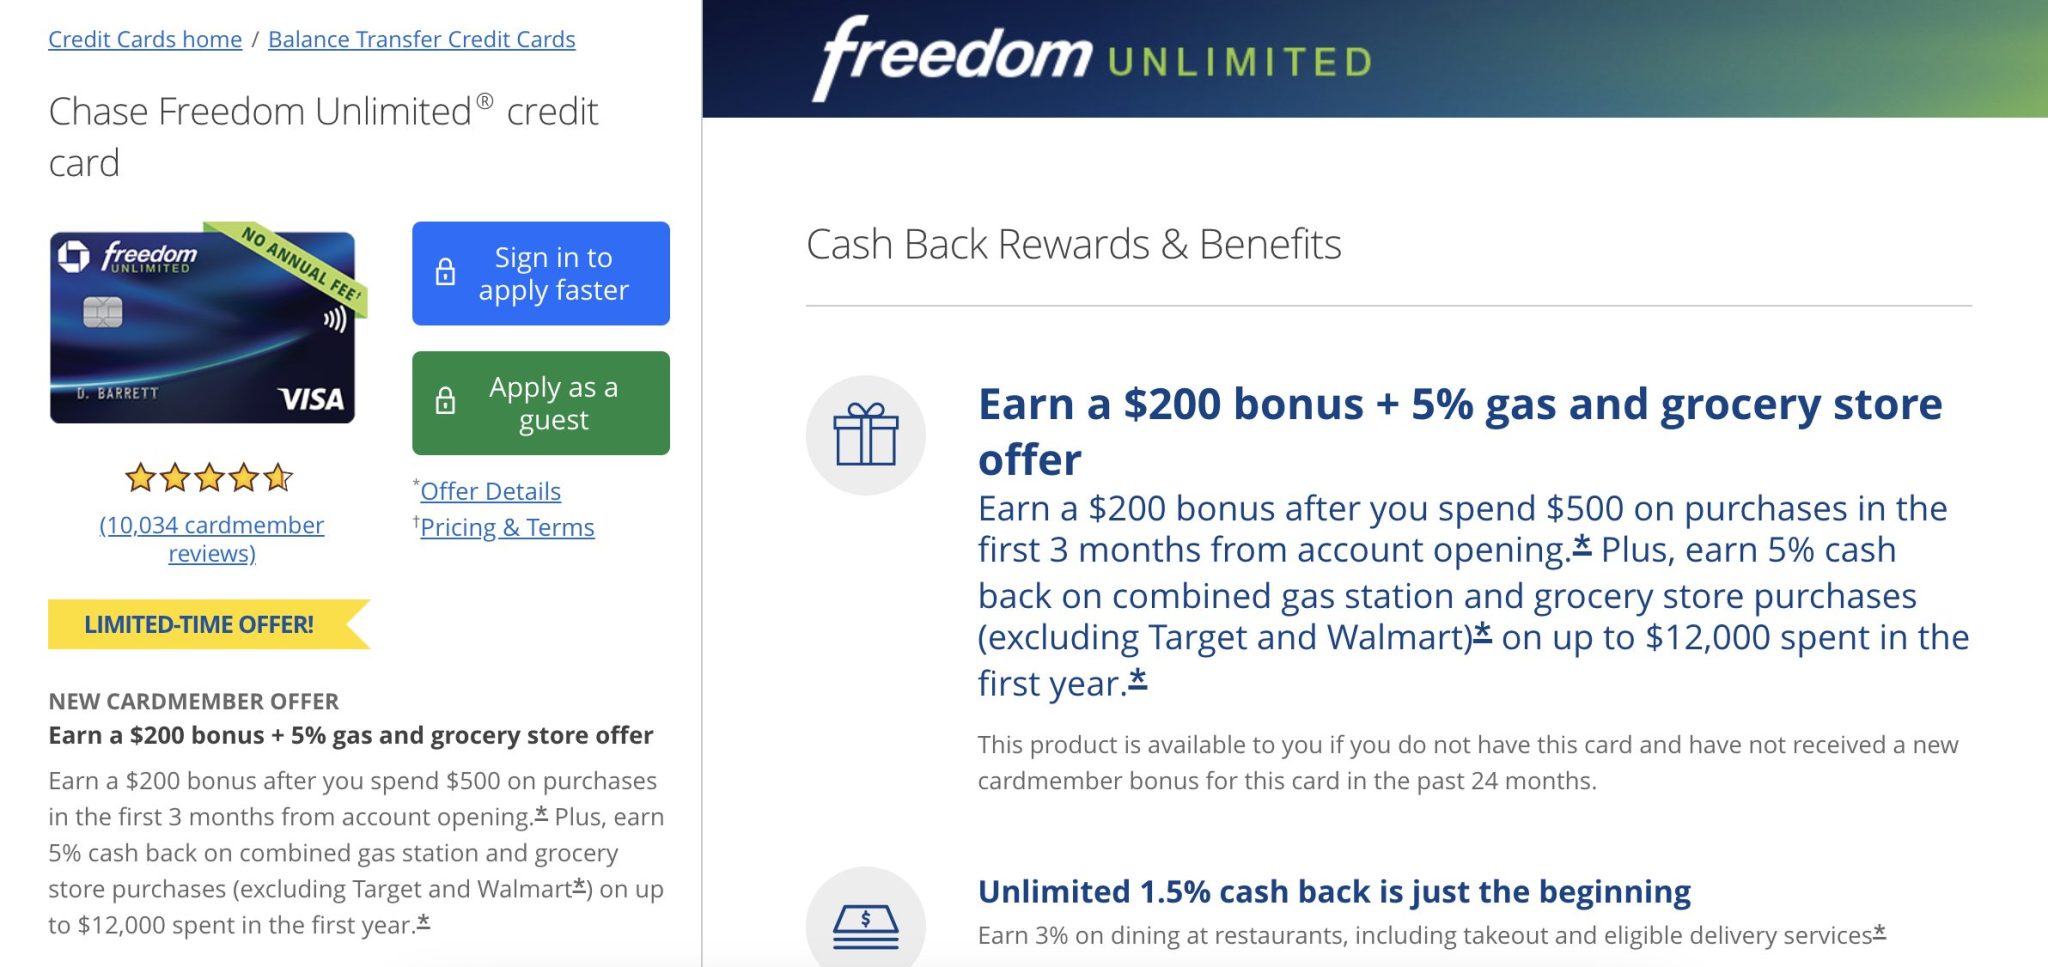Click the Limited-Time Offer yellow ribbon
Screen dimensions: 2048x967
[200, 625]
